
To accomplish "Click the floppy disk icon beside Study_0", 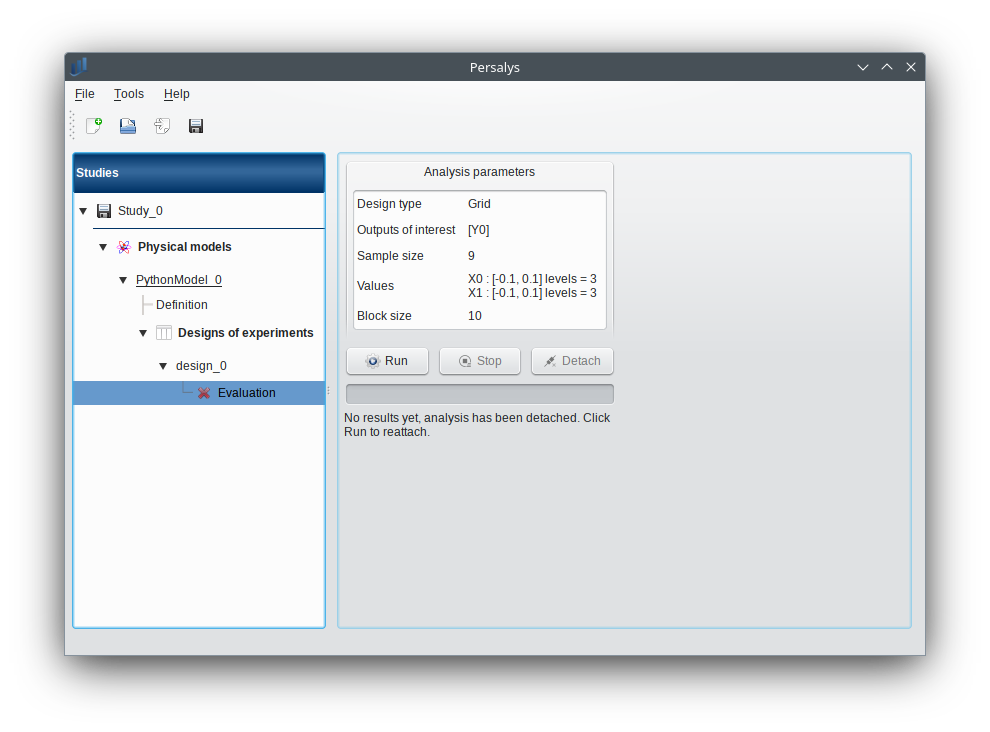I will click(104, 211).
